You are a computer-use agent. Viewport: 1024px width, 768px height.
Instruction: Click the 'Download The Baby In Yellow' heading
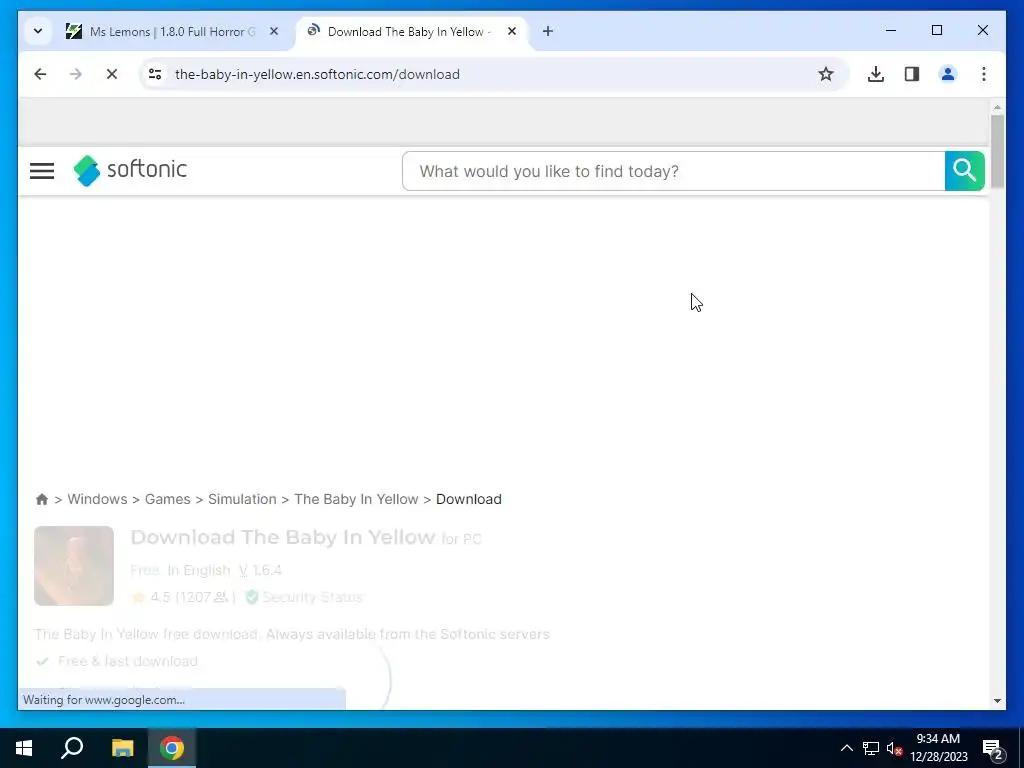[x=283, y=537]
